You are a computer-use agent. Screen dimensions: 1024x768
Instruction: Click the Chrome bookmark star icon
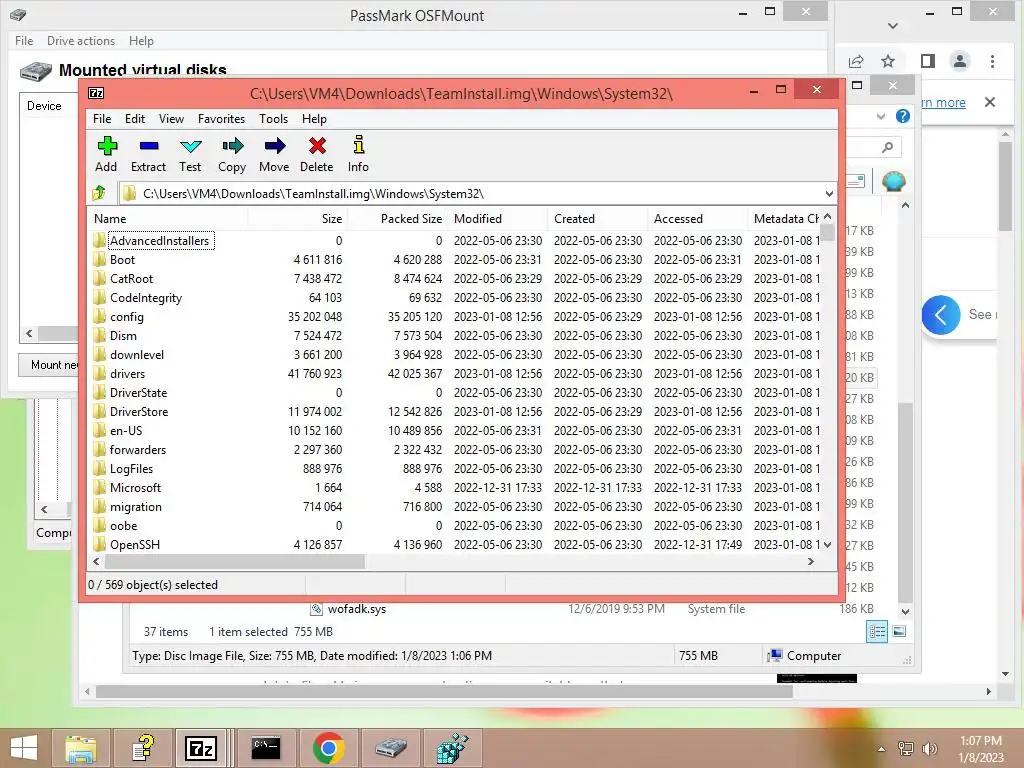888,61
